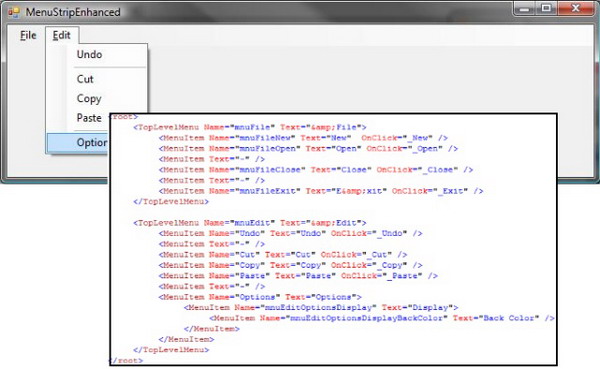This screenshot has height=369, width=600.
Task: Click the Undo MenuItem XML line
Action: [x=290, y=233]
